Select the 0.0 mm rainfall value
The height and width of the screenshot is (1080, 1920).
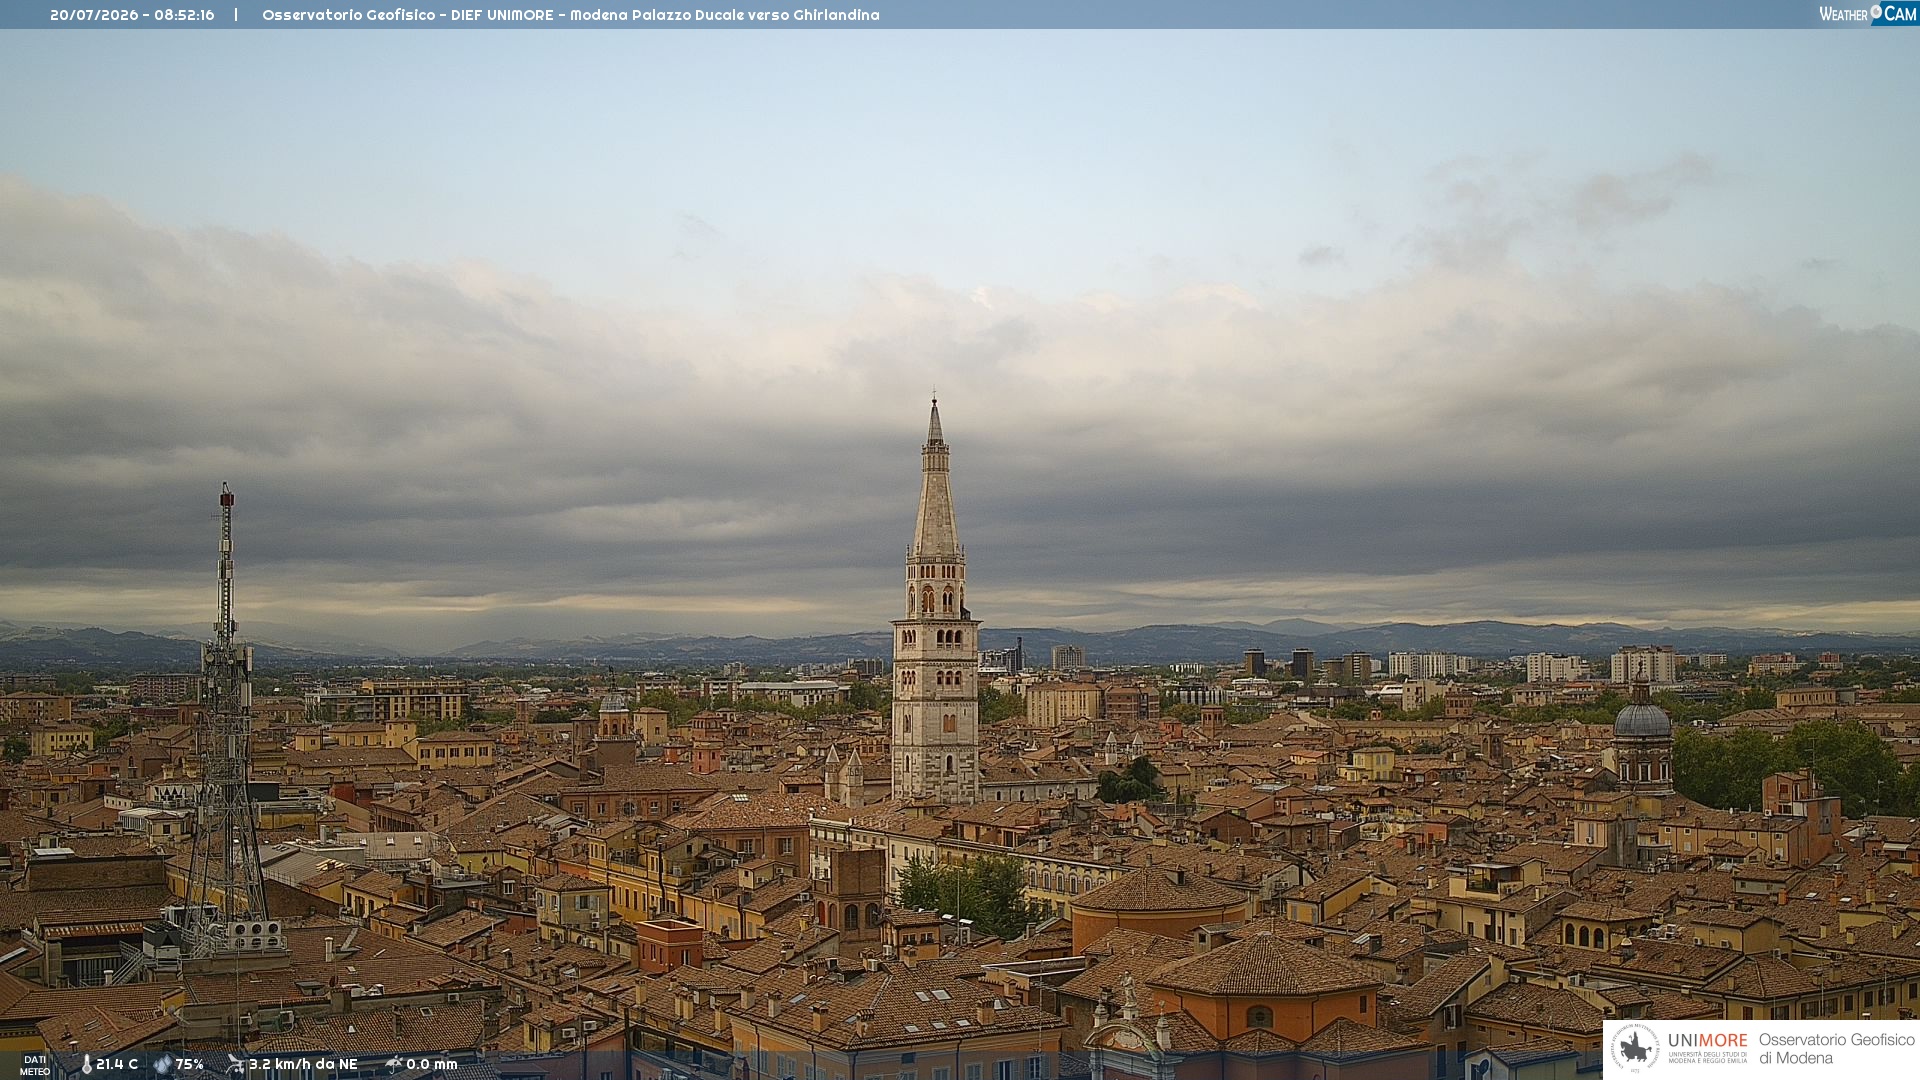pyautogui.click(x=432, y=1064)
